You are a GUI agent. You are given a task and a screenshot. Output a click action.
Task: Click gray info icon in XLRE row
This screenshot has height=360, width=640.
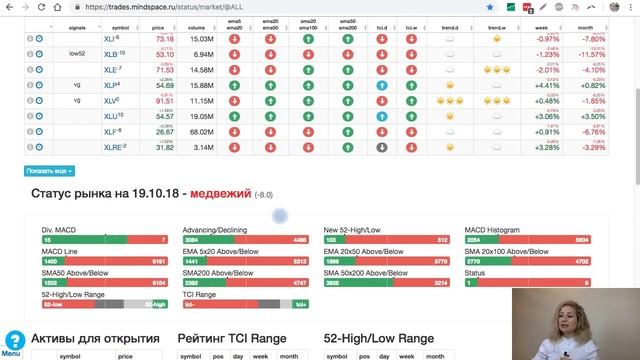[x=30, y=147]
